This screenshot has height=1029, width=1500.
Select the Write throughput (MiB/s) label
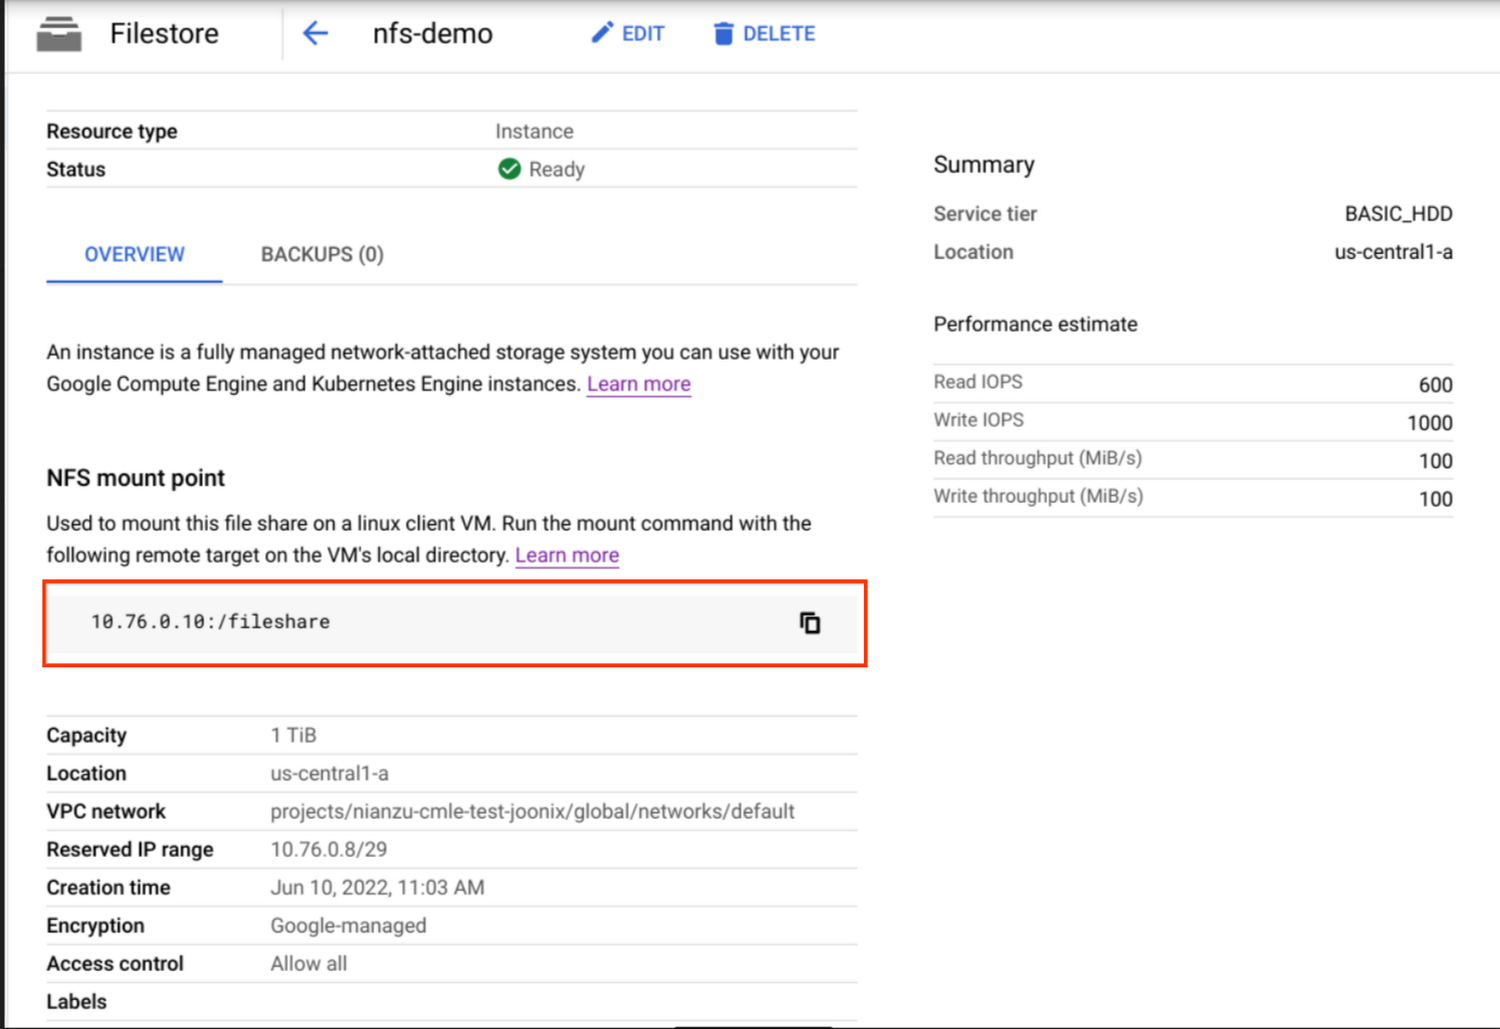[1038, 496]
